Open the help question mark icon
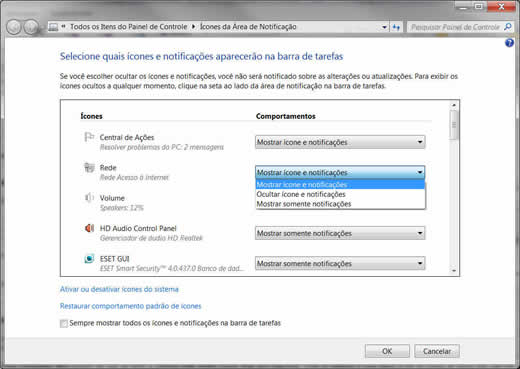The width and height of the screenshot is (520, 369). pyautogui.click(x=509, y=43)
